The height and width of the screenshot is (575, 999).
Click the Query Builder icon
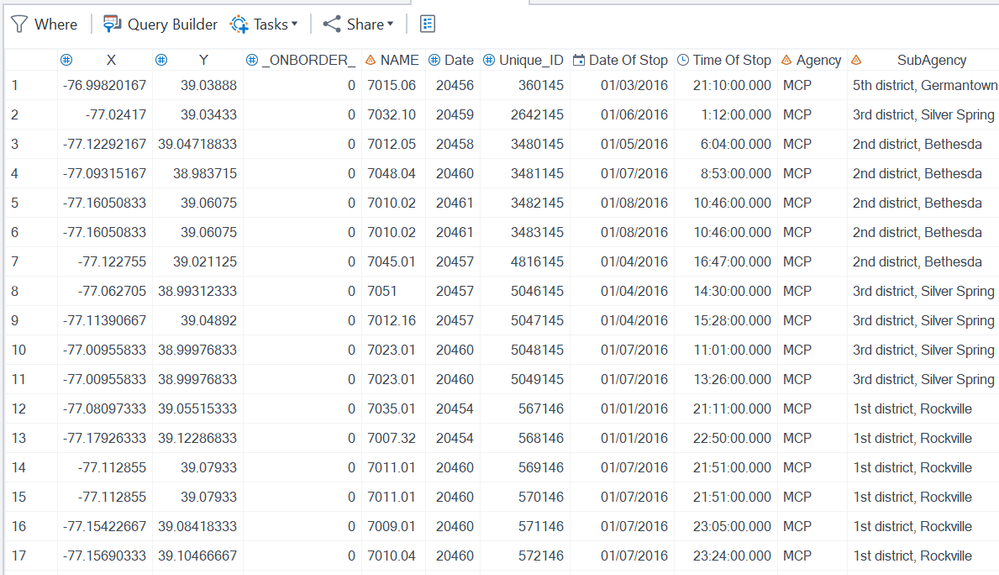[x=112, y=24]
